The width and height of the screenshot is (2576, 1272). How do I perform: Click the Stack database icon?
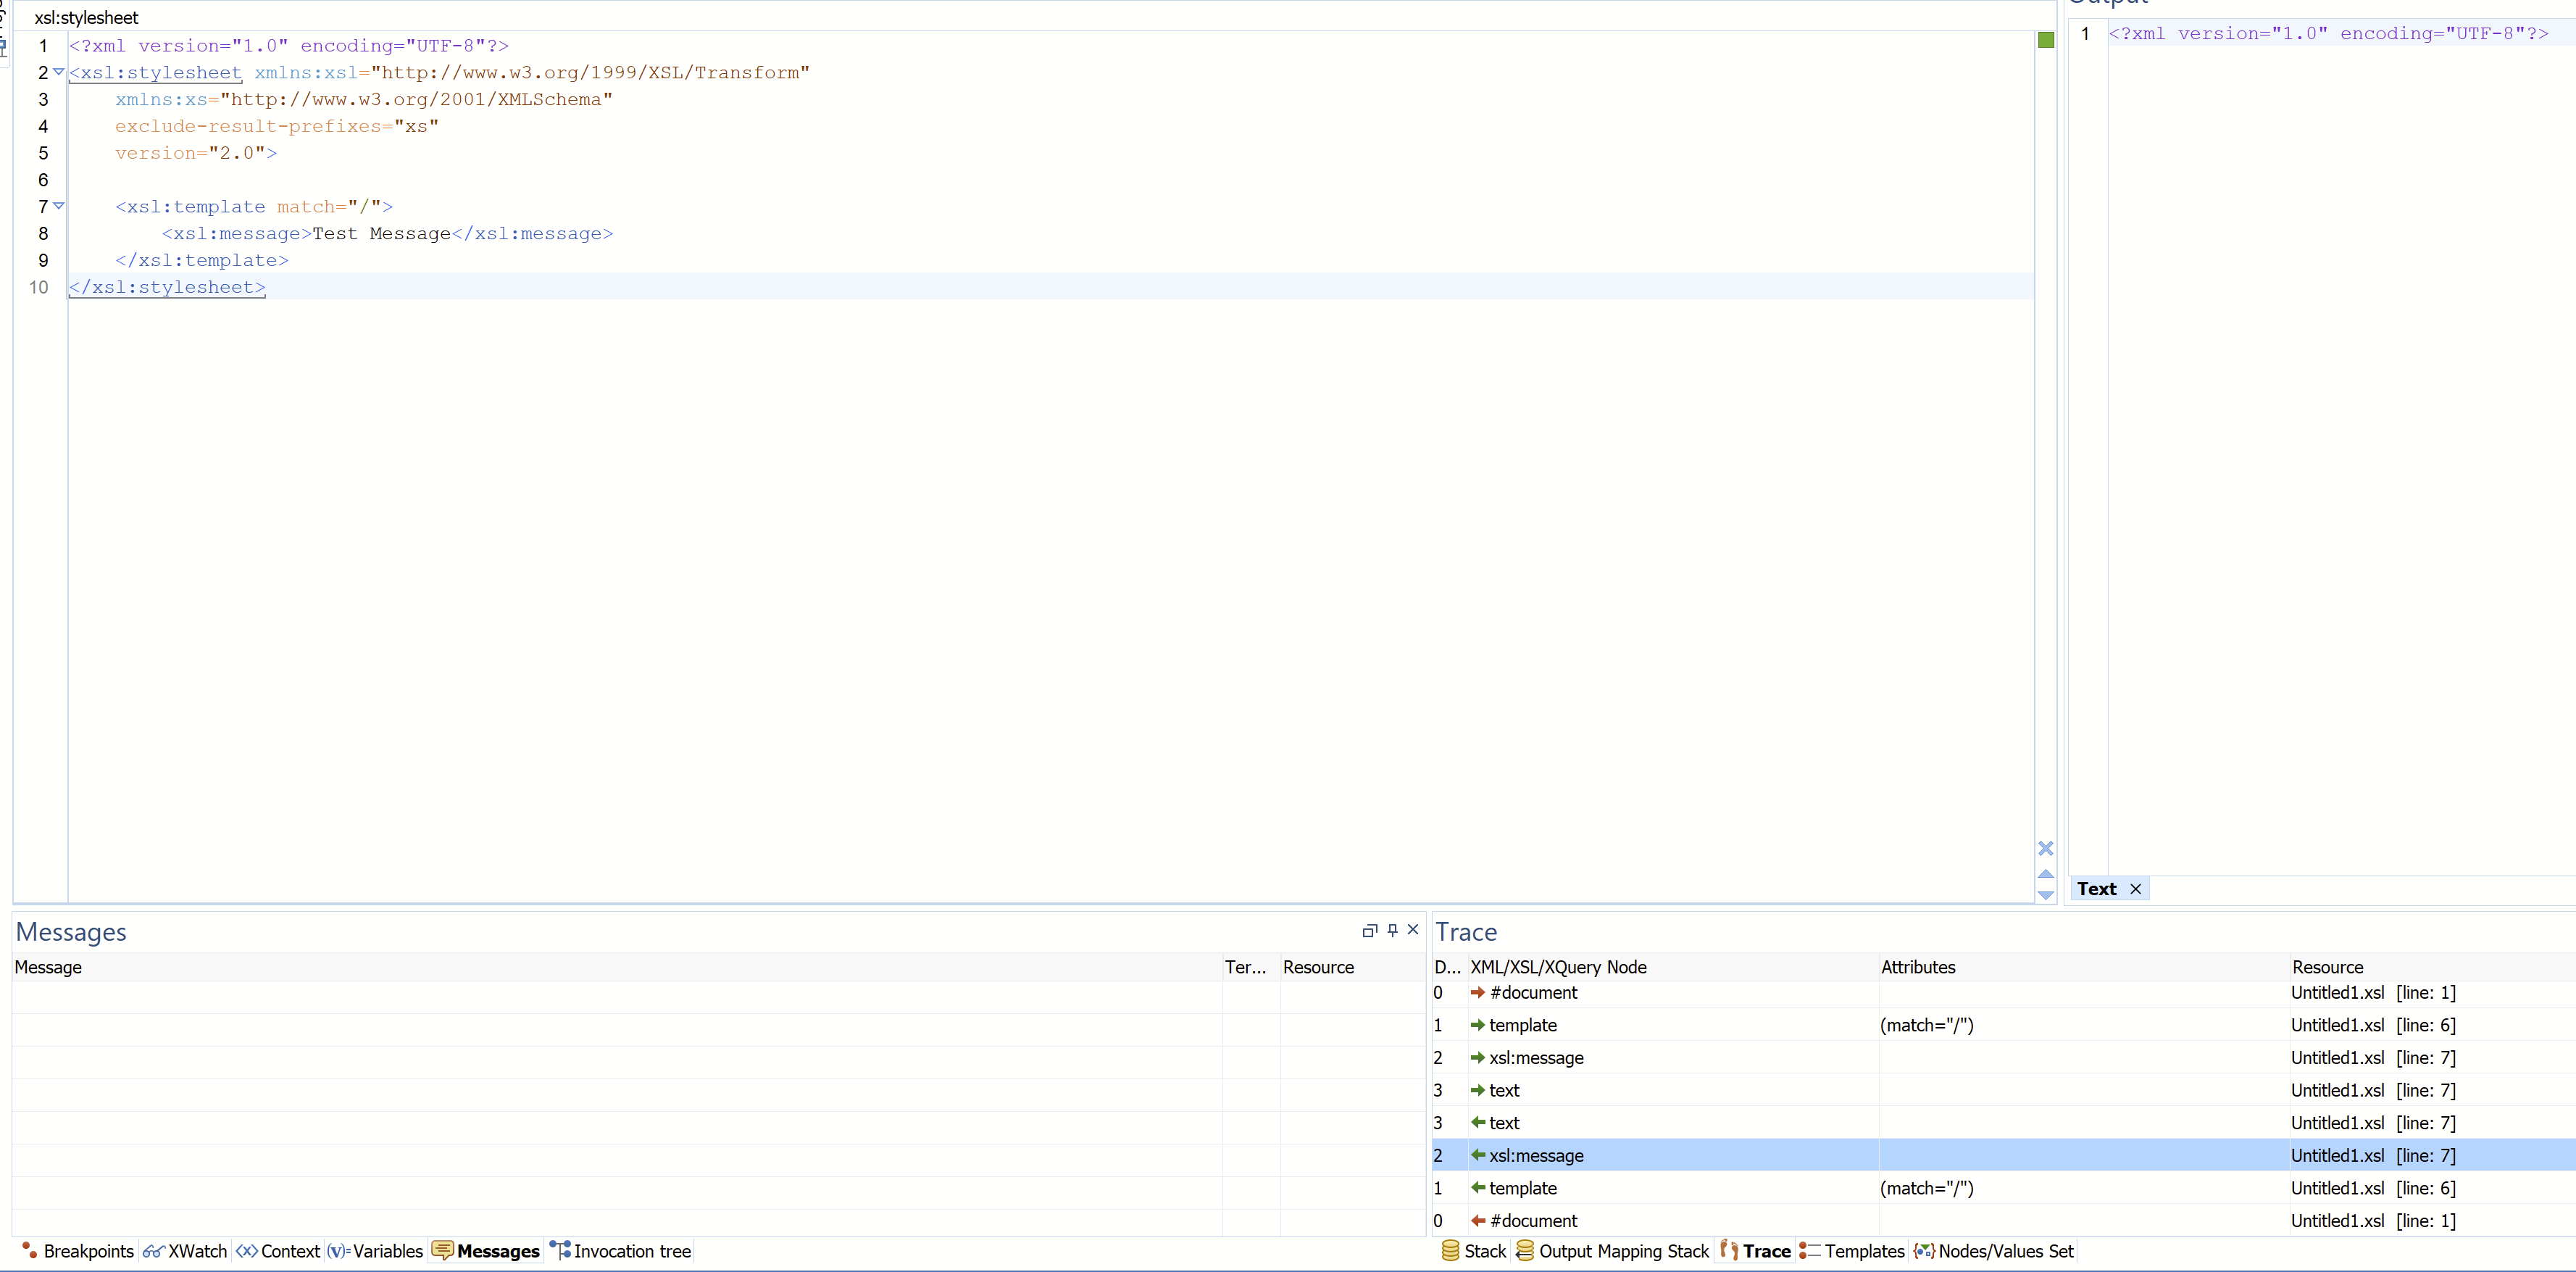pyautogui.click(x=1450, y=1250)
